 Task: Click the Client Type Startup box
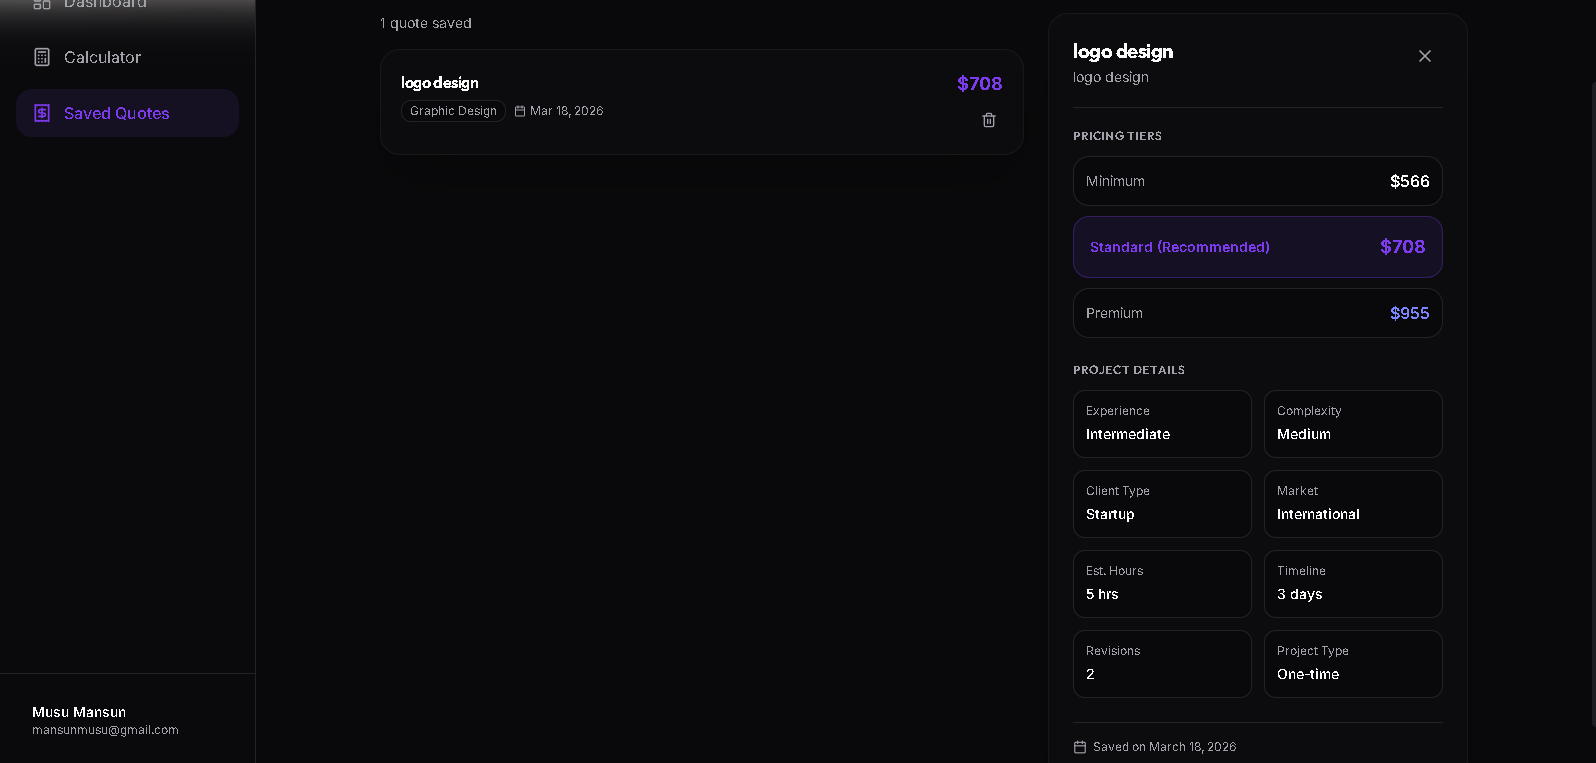tap(1162, 504)
